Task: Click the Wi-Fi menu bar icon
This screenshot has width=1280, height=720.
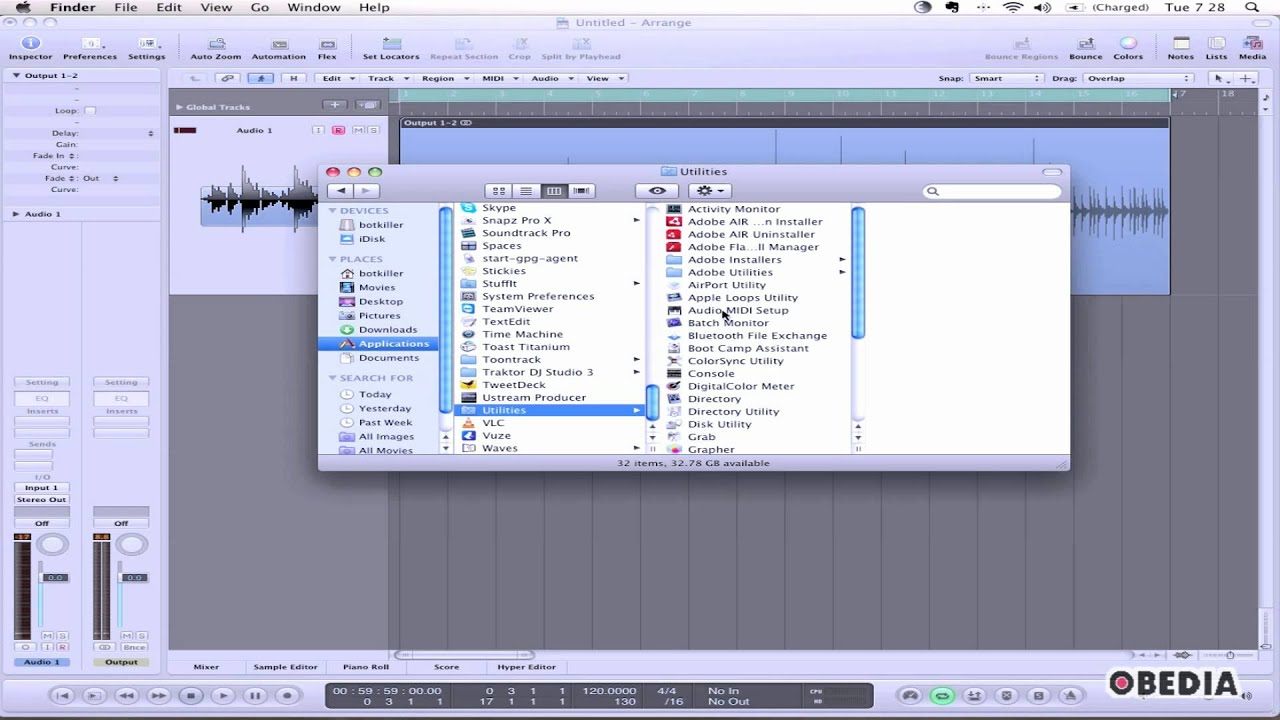Action: 1014,7
